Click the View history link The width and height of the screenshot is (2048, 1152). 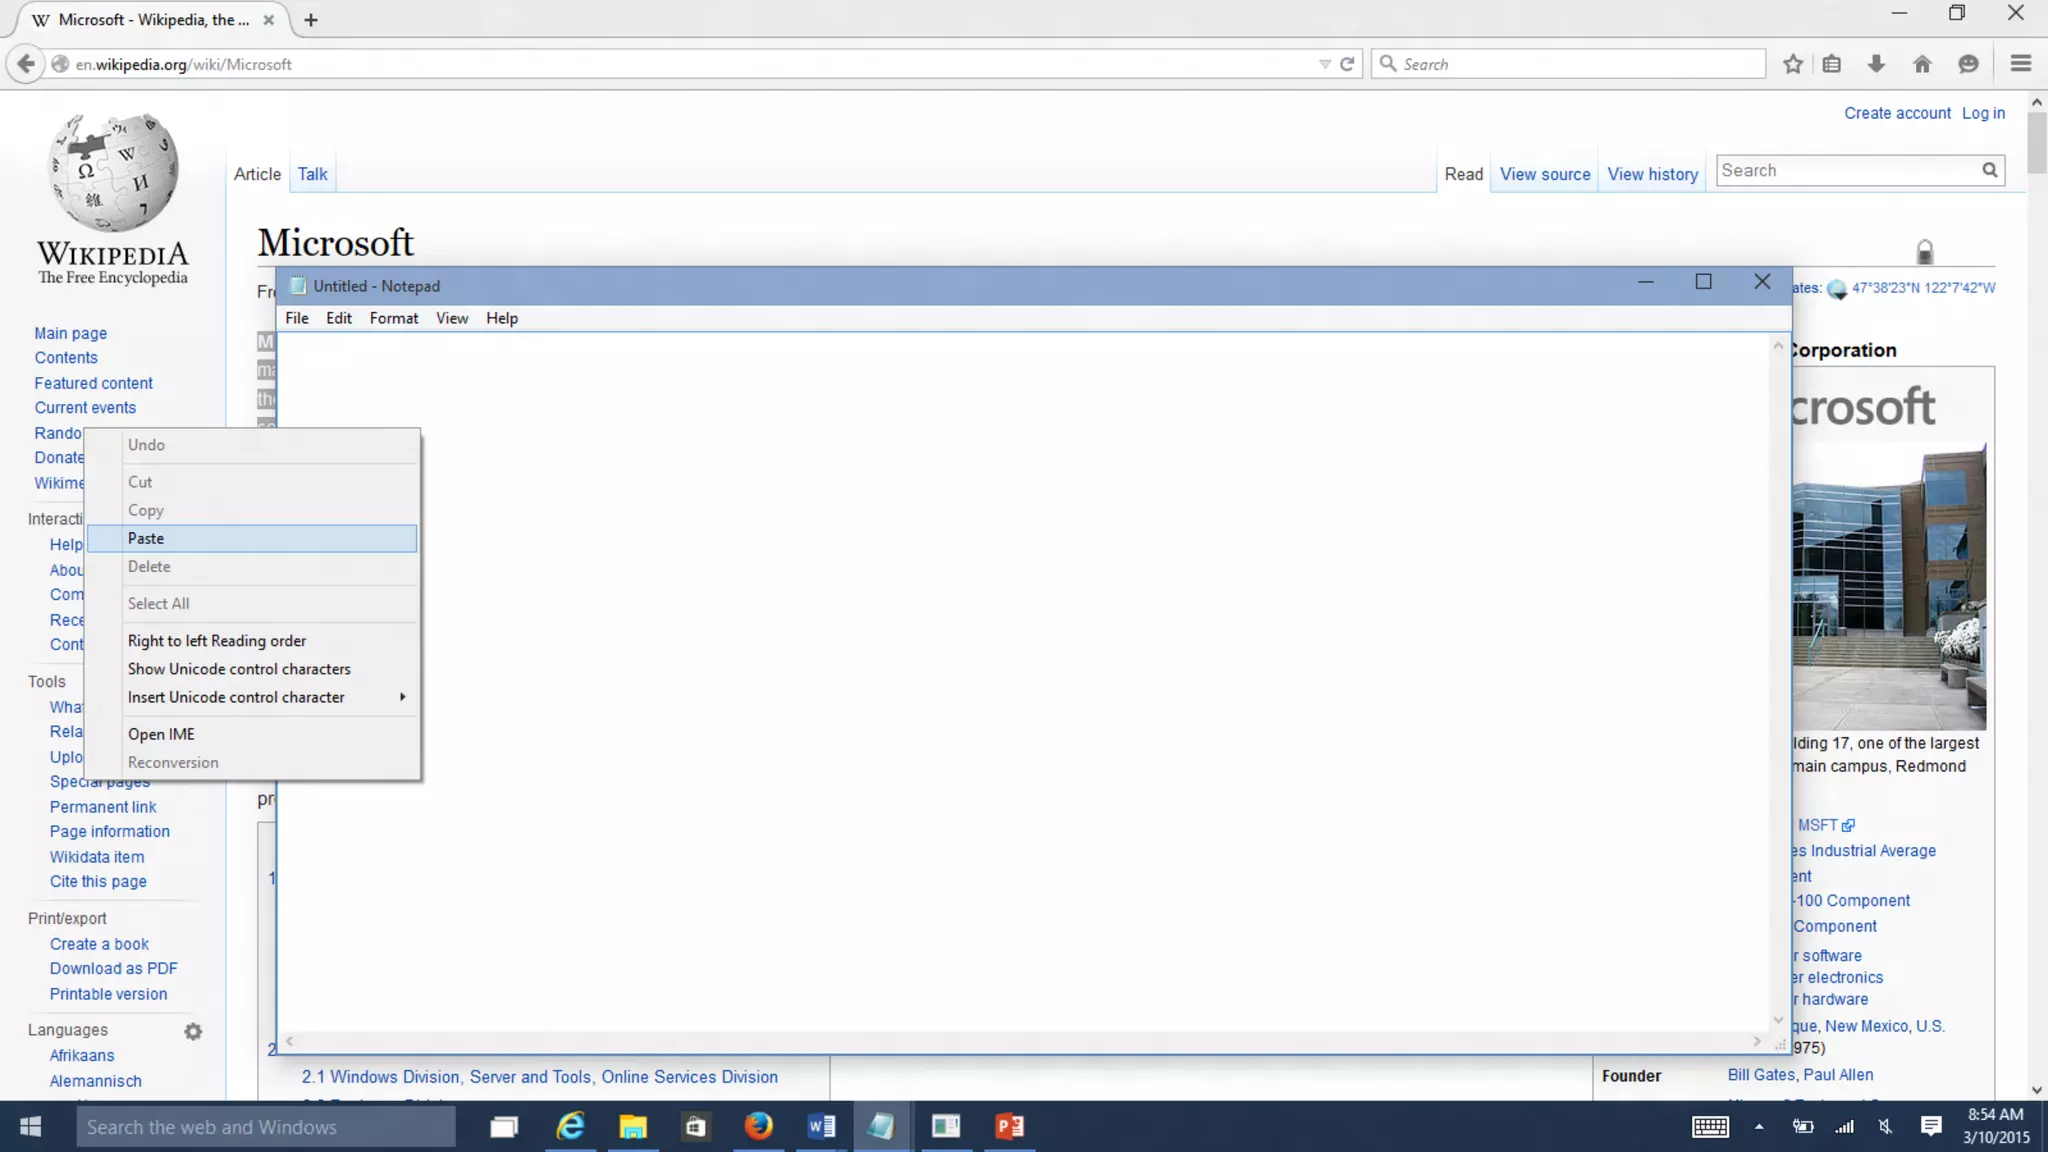coord(1652,174)
